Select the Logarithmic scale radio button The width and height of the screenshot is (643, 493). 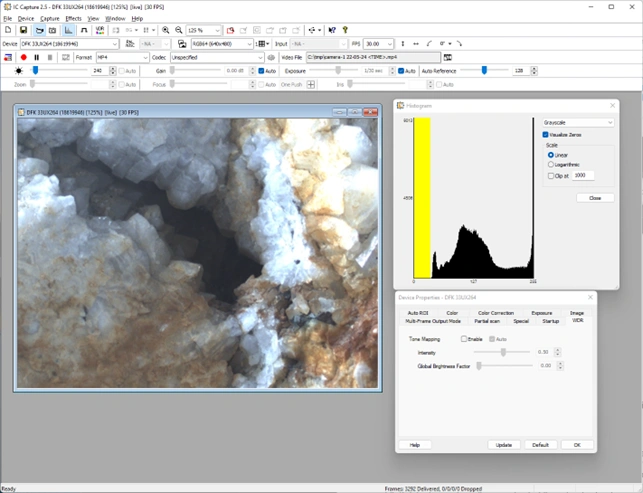pyautogui.click(x=551, y=164)
